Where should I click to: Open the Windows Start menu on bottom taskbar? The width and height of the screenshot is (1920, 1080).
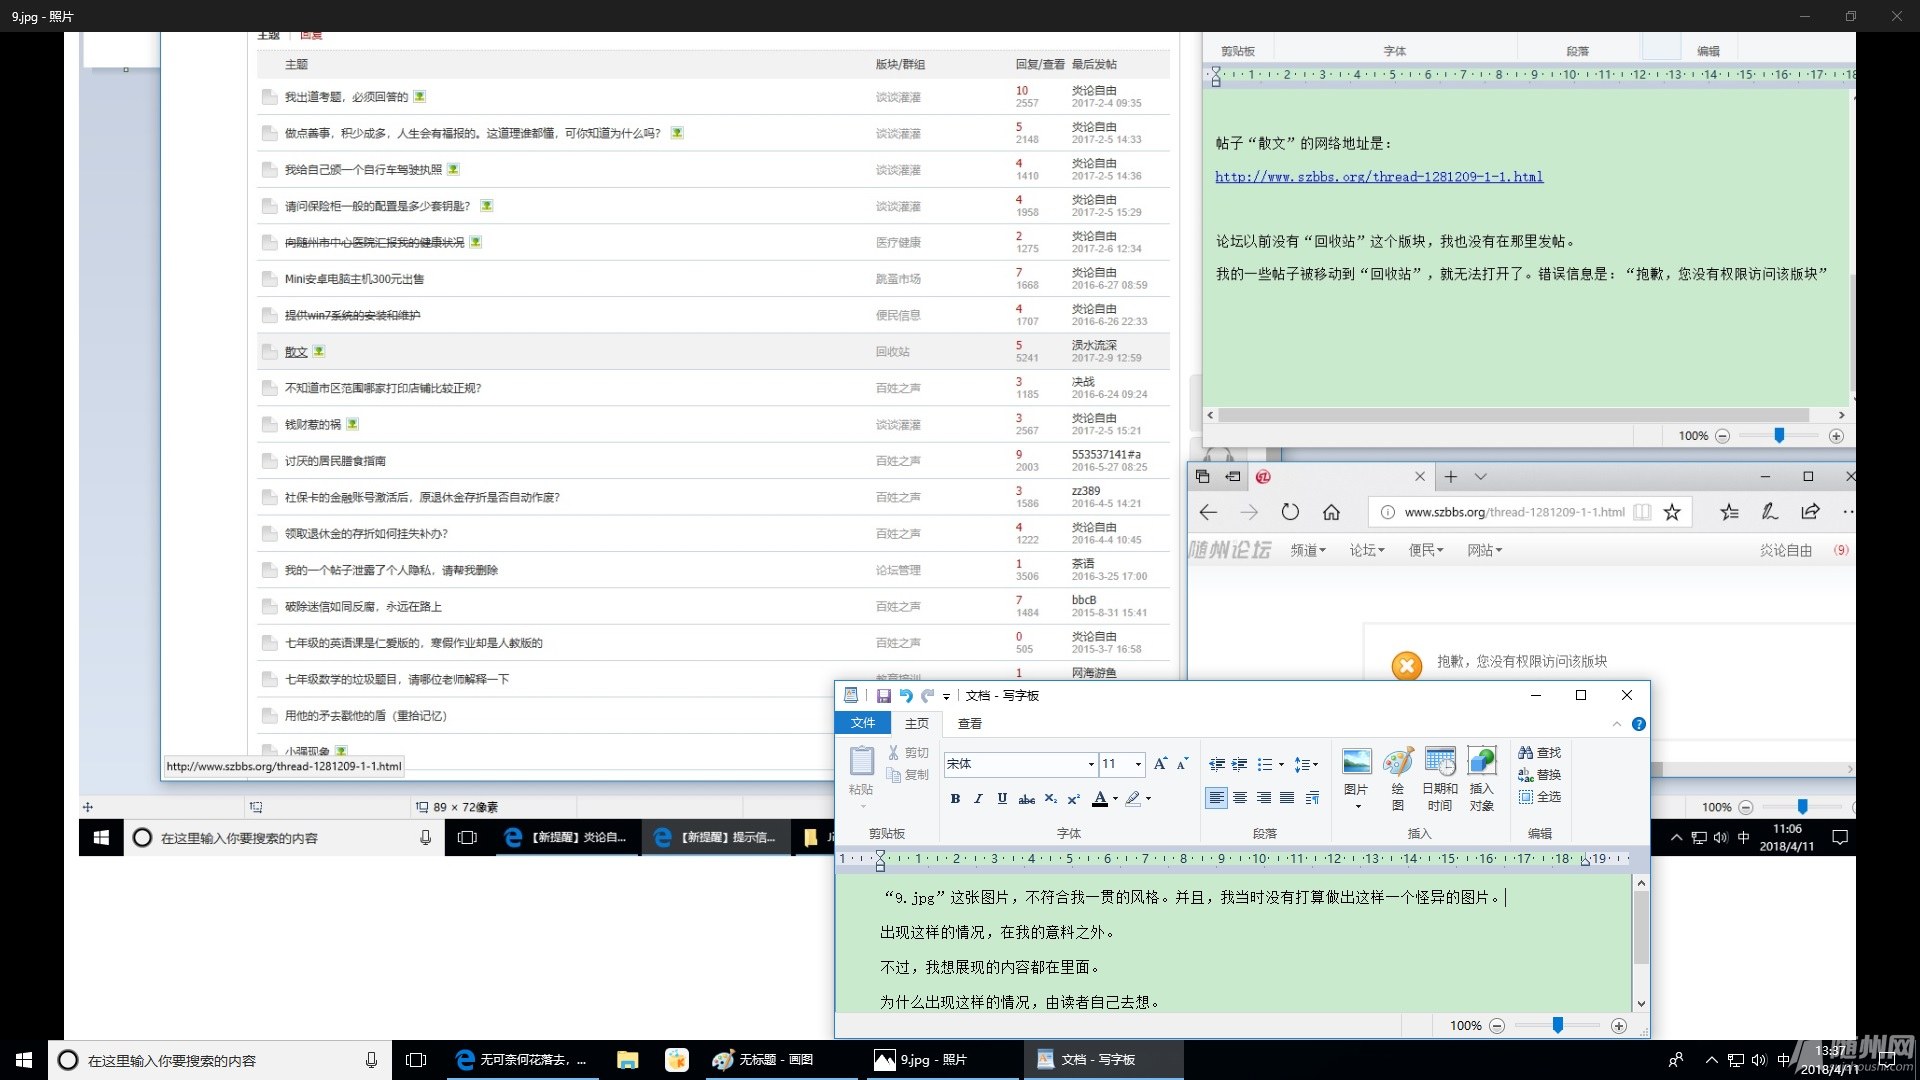click(x=24, y=1060)
